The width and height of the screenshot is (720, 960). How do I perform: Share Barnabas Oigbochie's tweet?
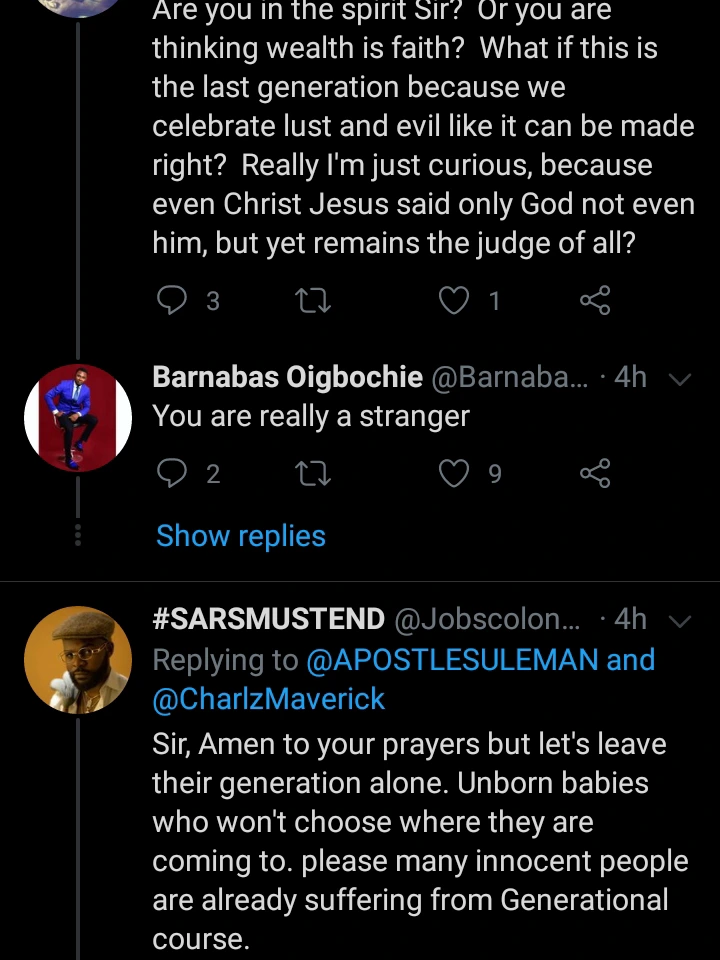point(594,473)
